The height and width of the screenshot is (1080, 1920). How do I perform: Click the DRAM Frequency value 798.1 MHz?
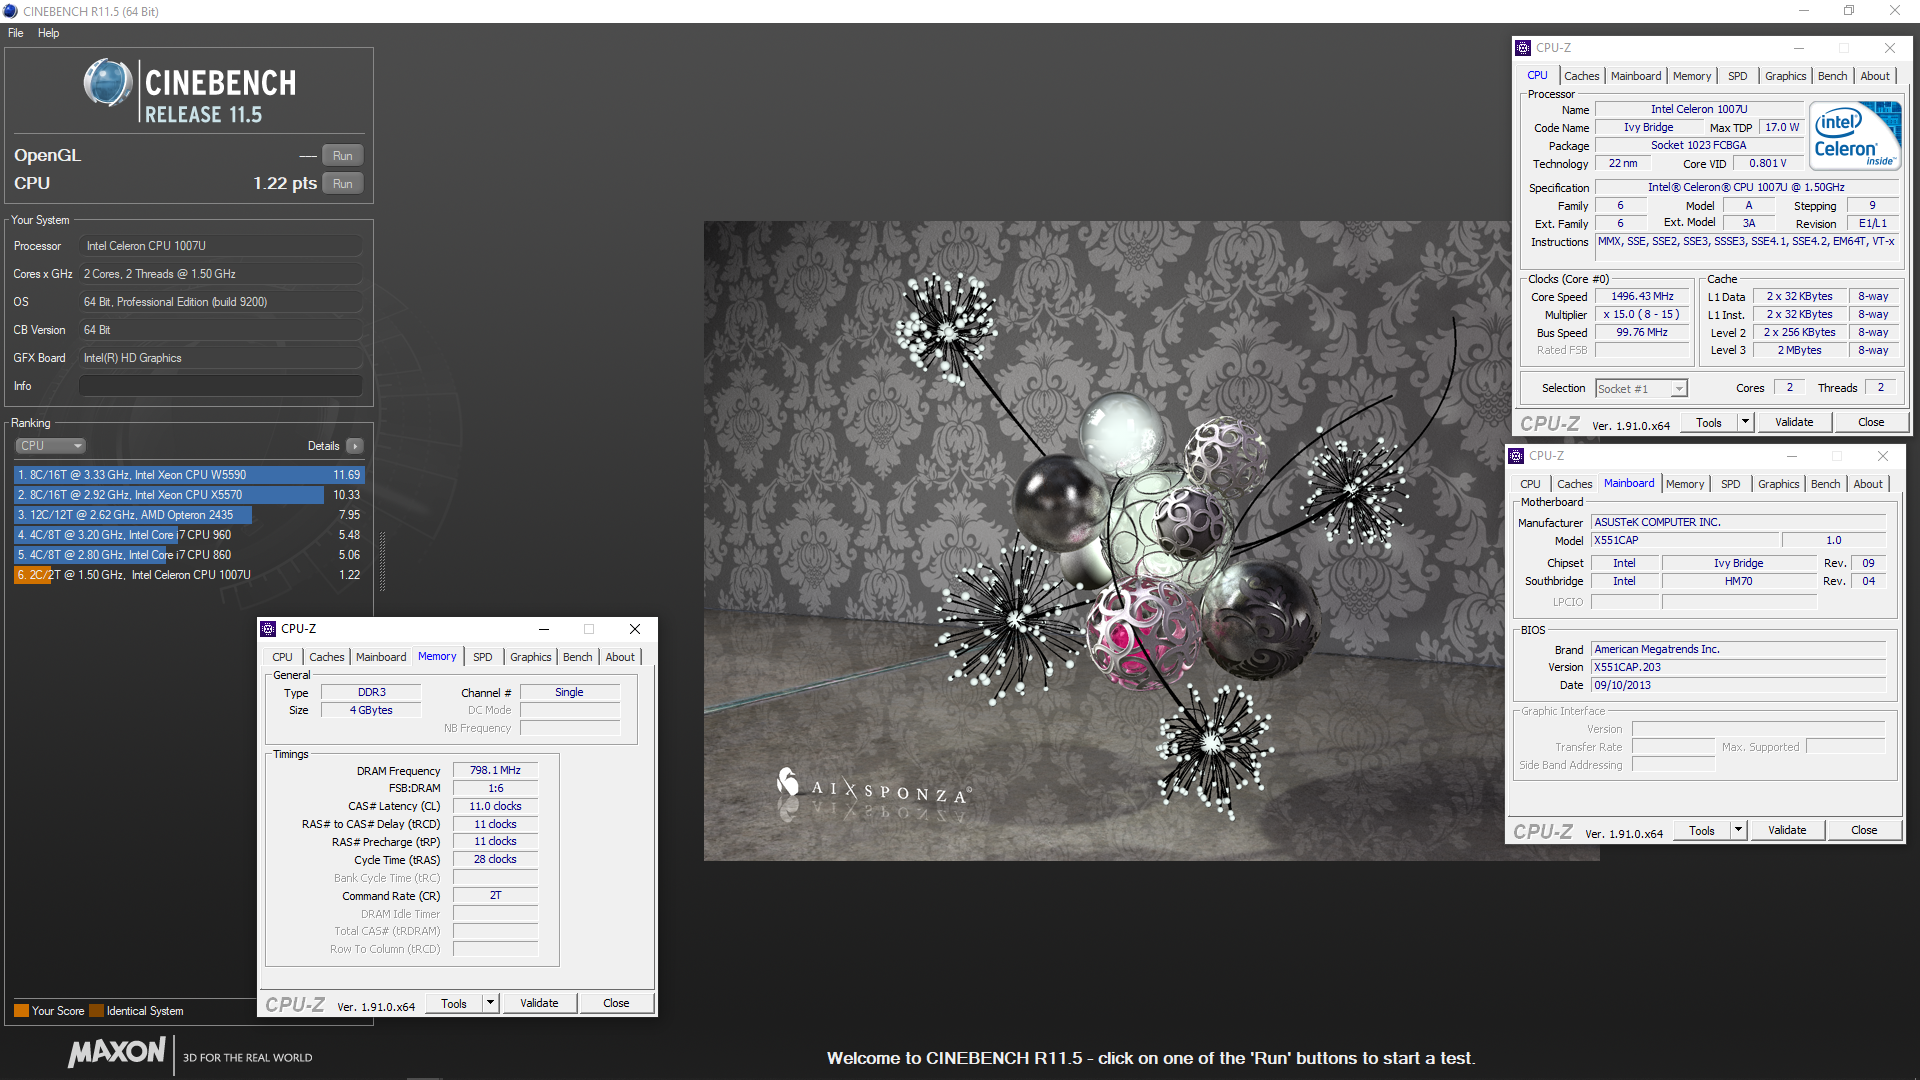(495, 771)
